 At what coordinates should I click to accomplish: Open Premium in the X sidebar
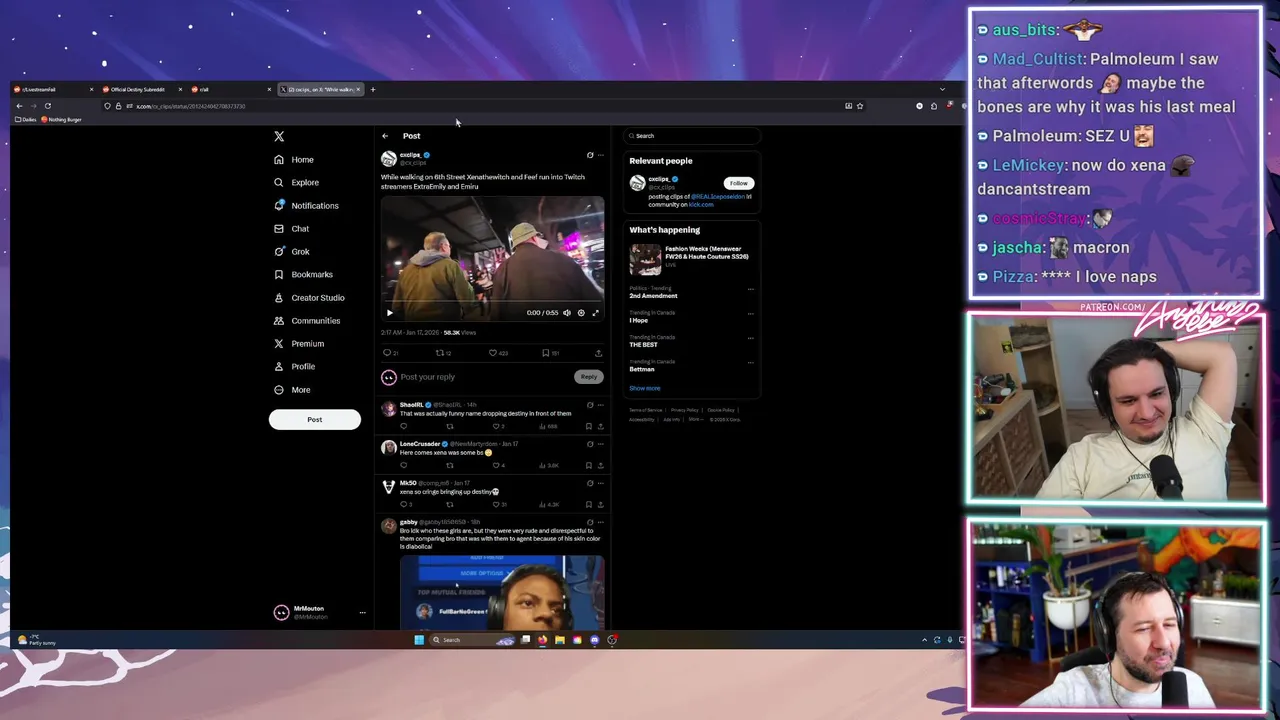click(299, 344)
